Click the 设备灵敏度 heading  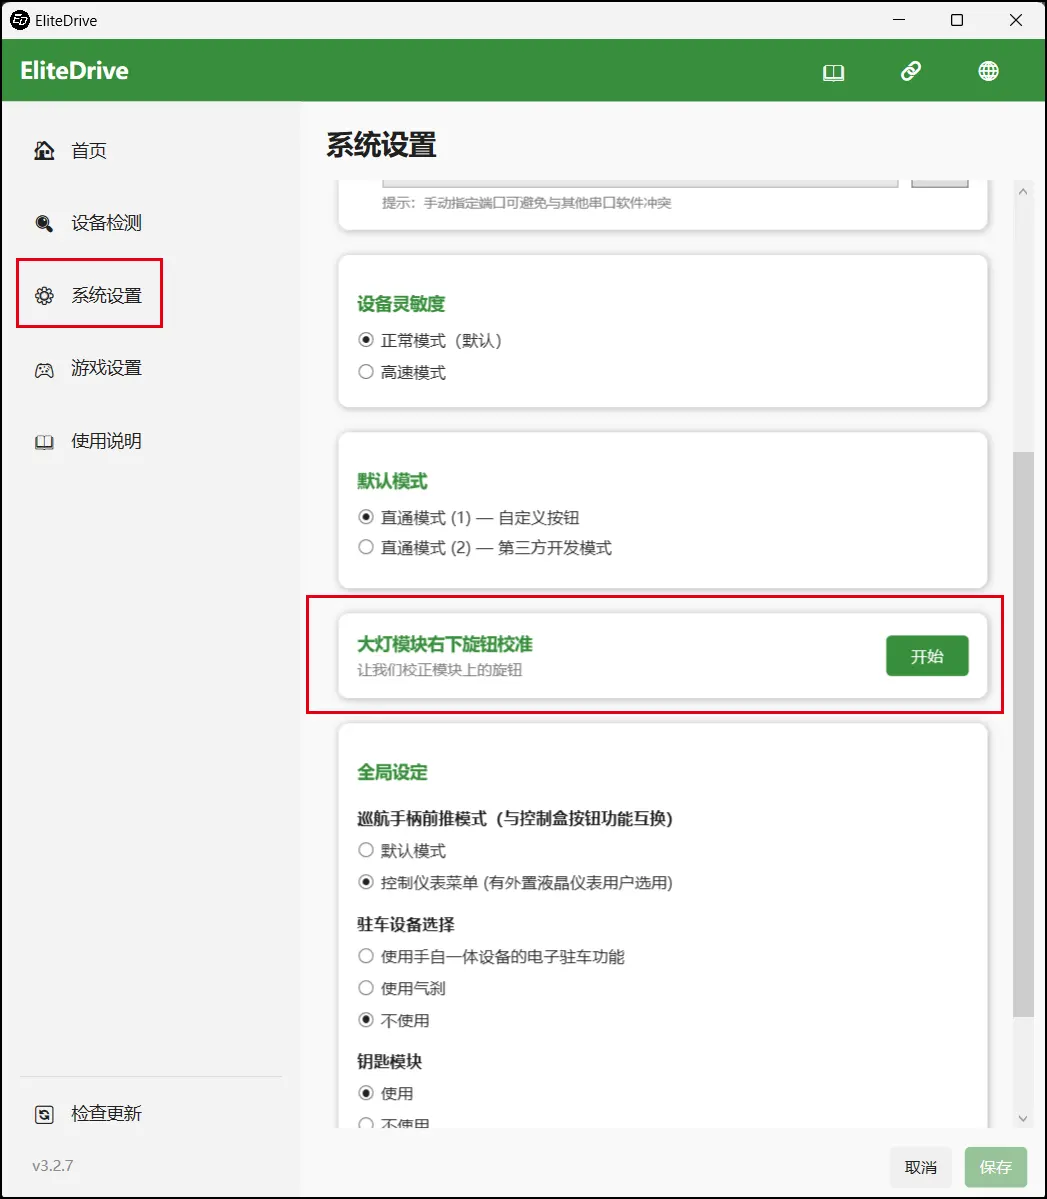[401, 304]
